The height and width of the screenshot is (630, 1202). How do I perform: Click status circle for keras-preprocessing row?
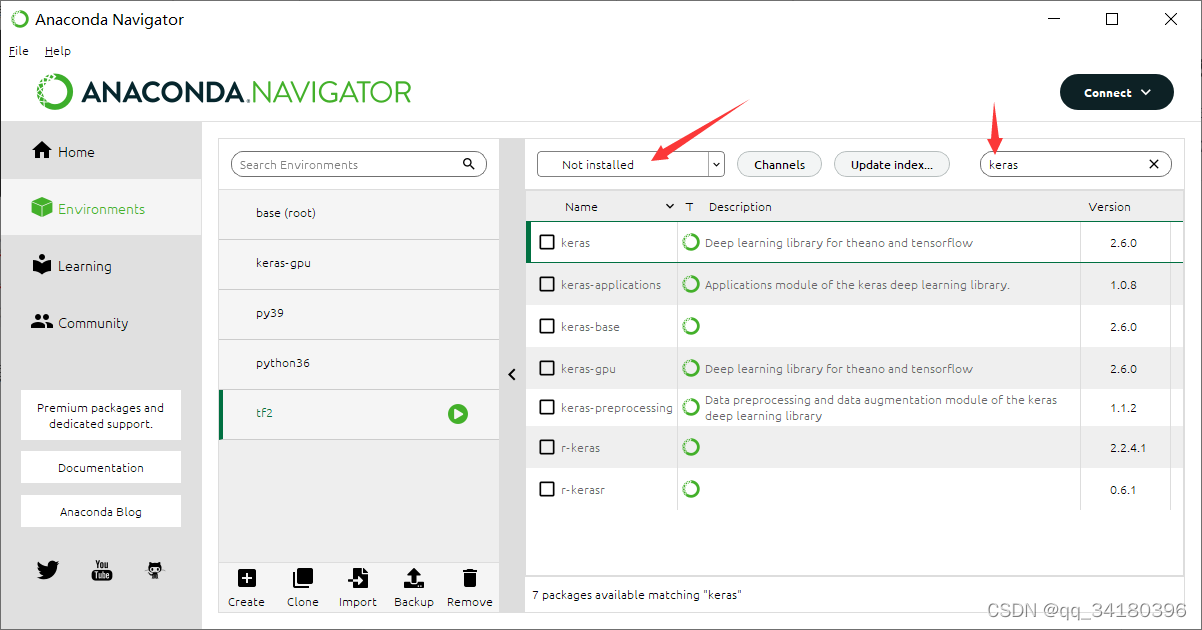(x=691, y=407)
